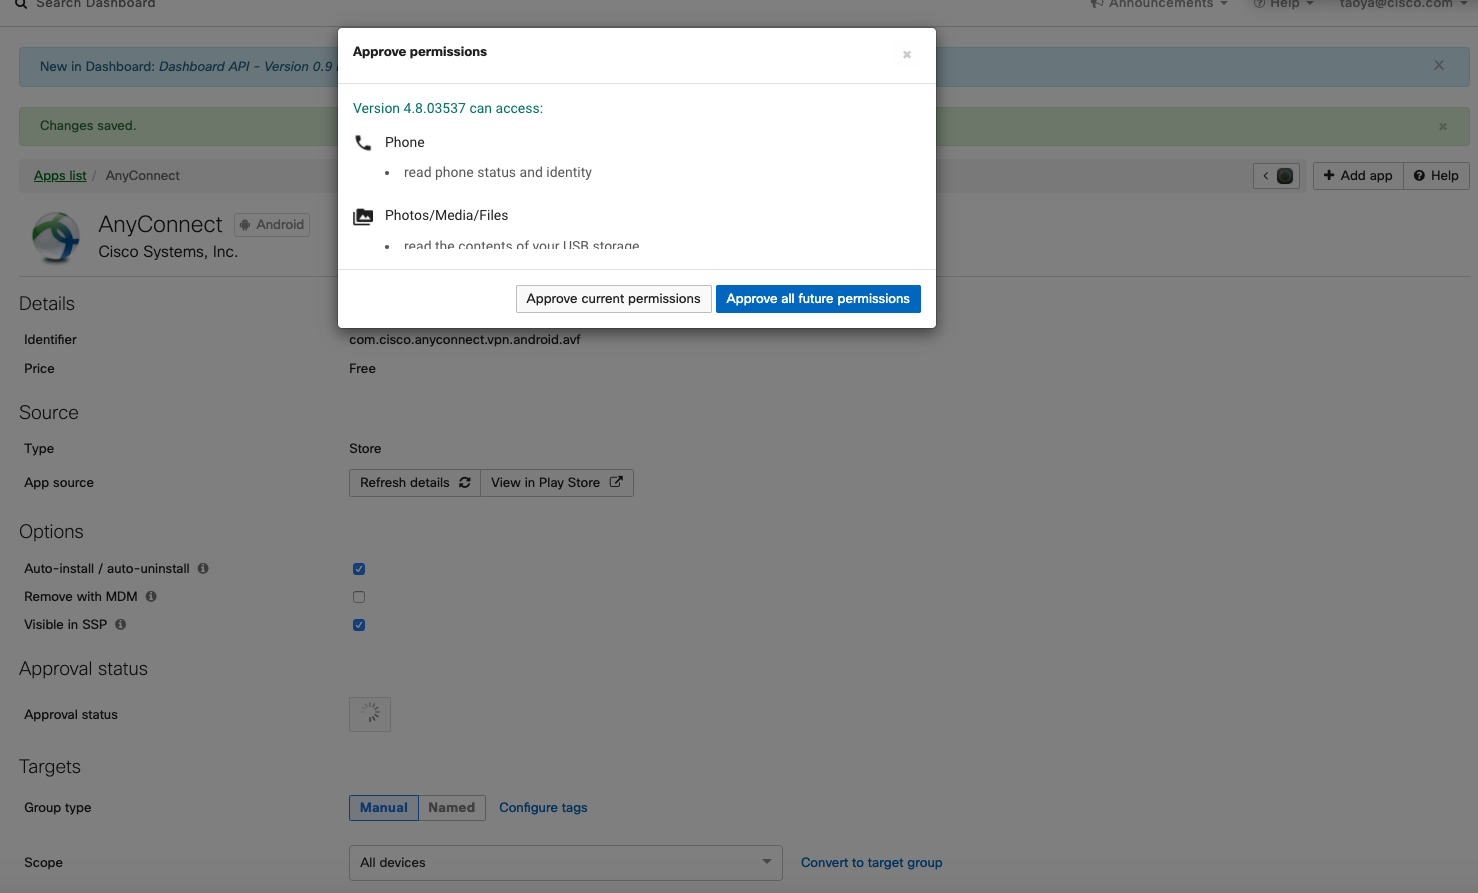Open the Announcements menu
Screen dimensions: 1478x893
[x=1159, y=4]
